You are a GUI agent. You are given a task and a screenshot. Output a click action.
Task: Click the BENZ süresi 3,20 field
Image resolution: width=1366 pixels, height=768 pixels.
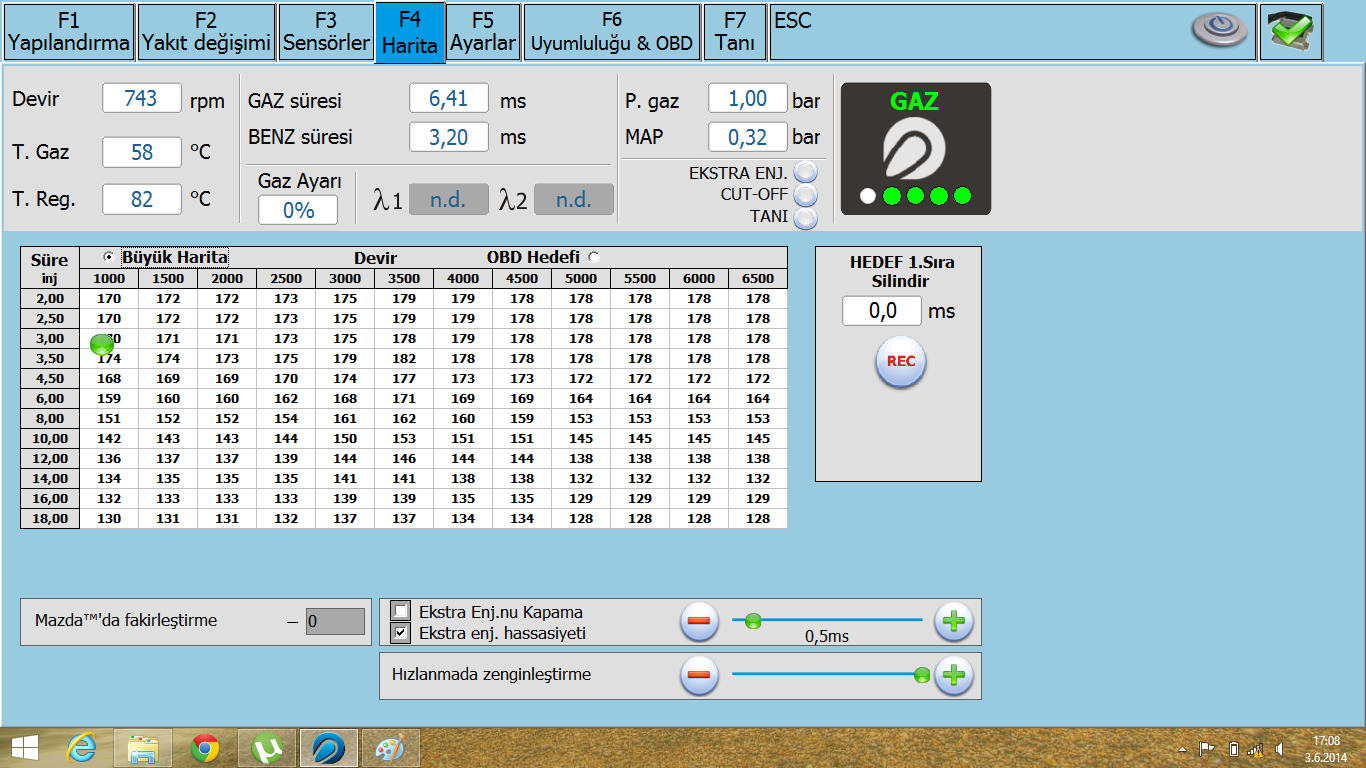pos(449,137)
